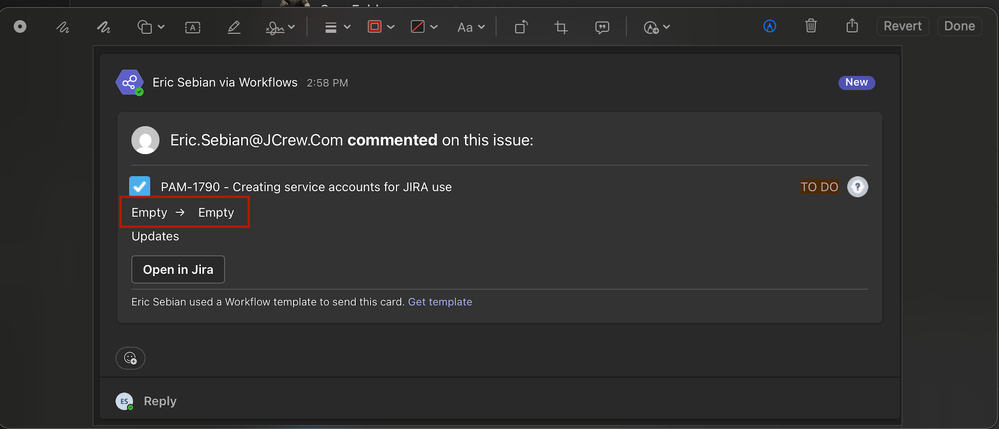The width and height of the screenshot is (999, 429).
Task: Open the Fill Color picker
Action: click(x=424, y=27)
